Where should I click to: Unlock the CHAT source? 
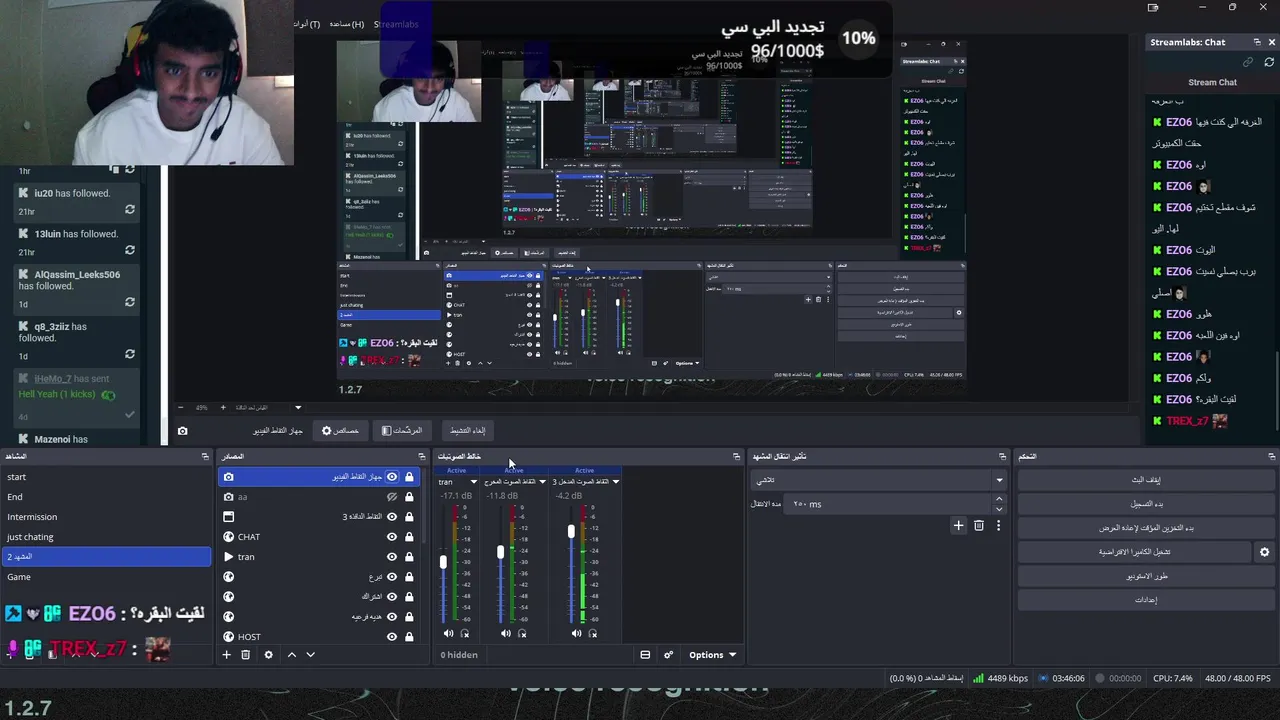(409, 537)
